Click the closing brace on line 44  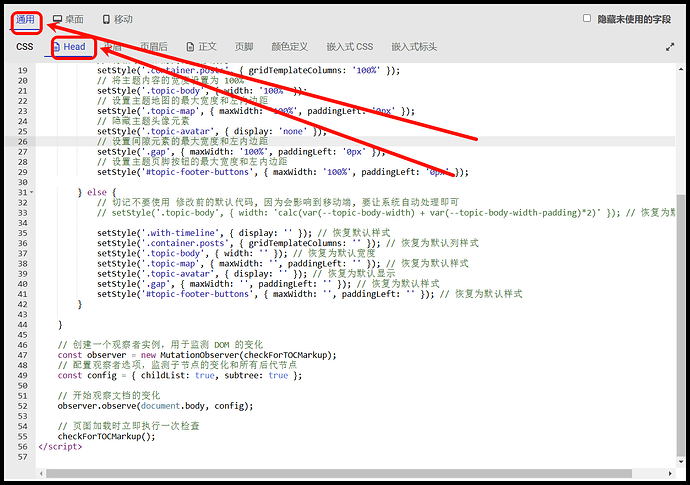[60, 325]
